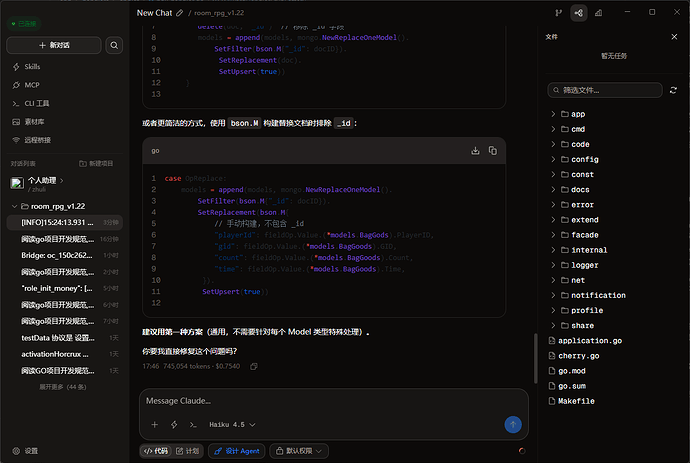Viewport: 690px width, 463px height.
Task: Expand the app folder
Action: (553, 114)
